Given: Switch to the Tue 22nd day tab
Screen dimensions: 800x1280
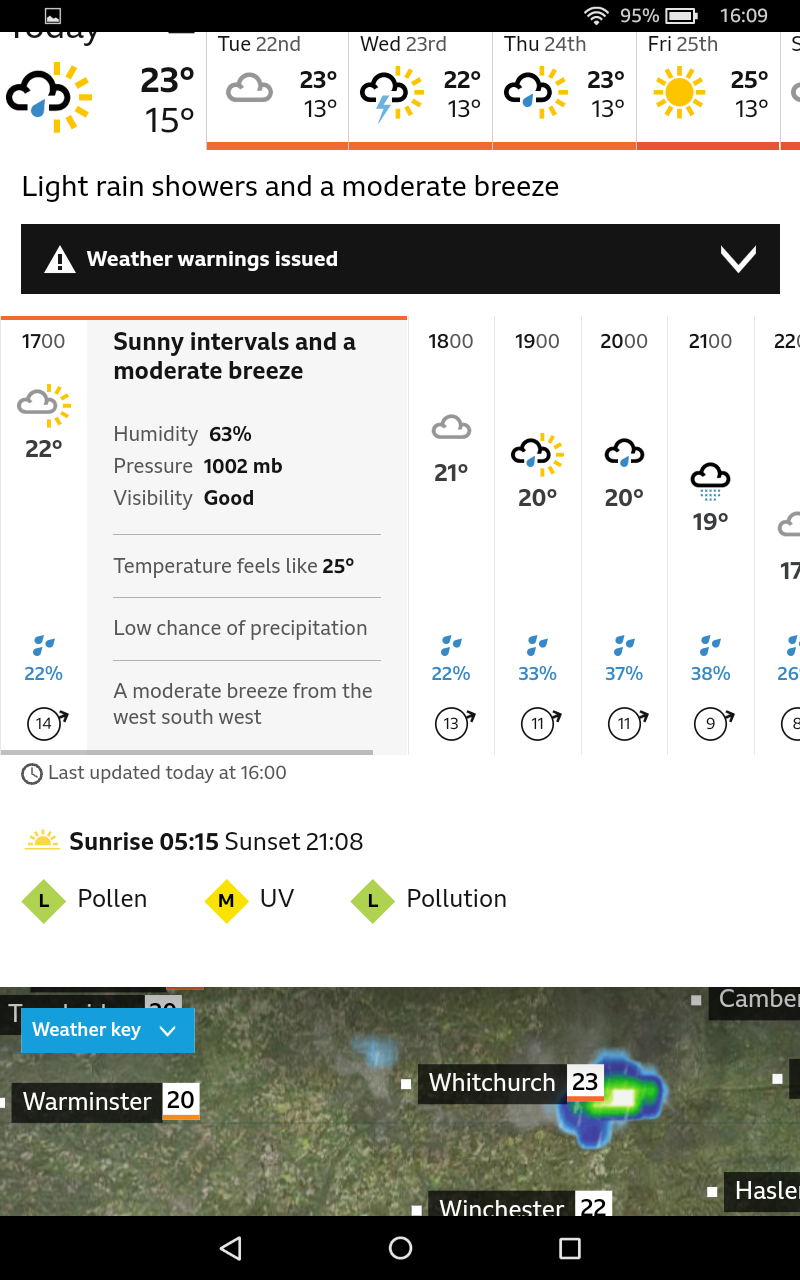Looking at the screenshot, I should point(277,90).
